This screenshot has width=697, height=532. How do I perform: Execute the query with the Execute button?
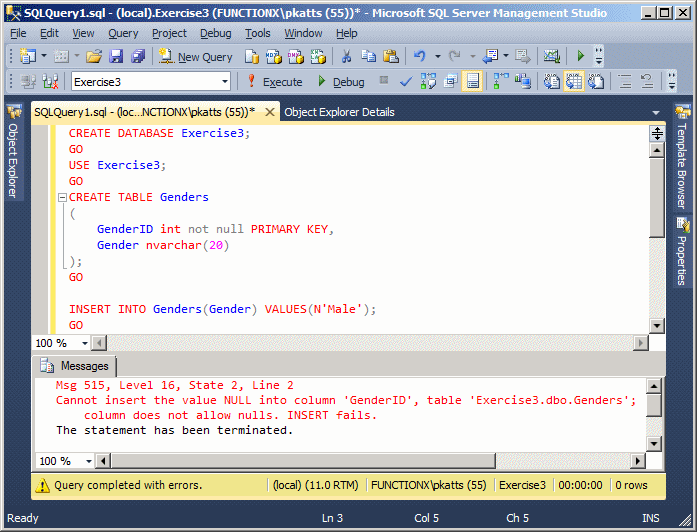point(274,82)
